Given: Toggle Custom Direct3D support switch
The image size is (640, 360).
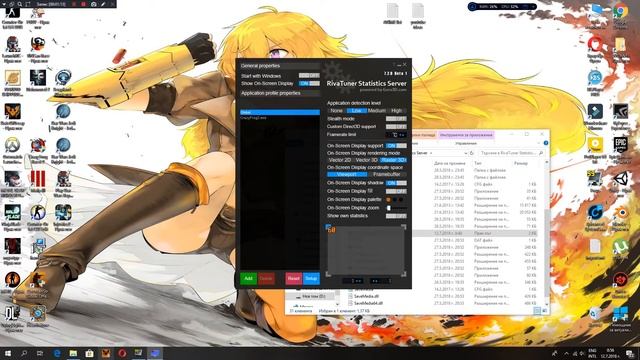Looking at the screenshot, I should (x=396, y=127).
